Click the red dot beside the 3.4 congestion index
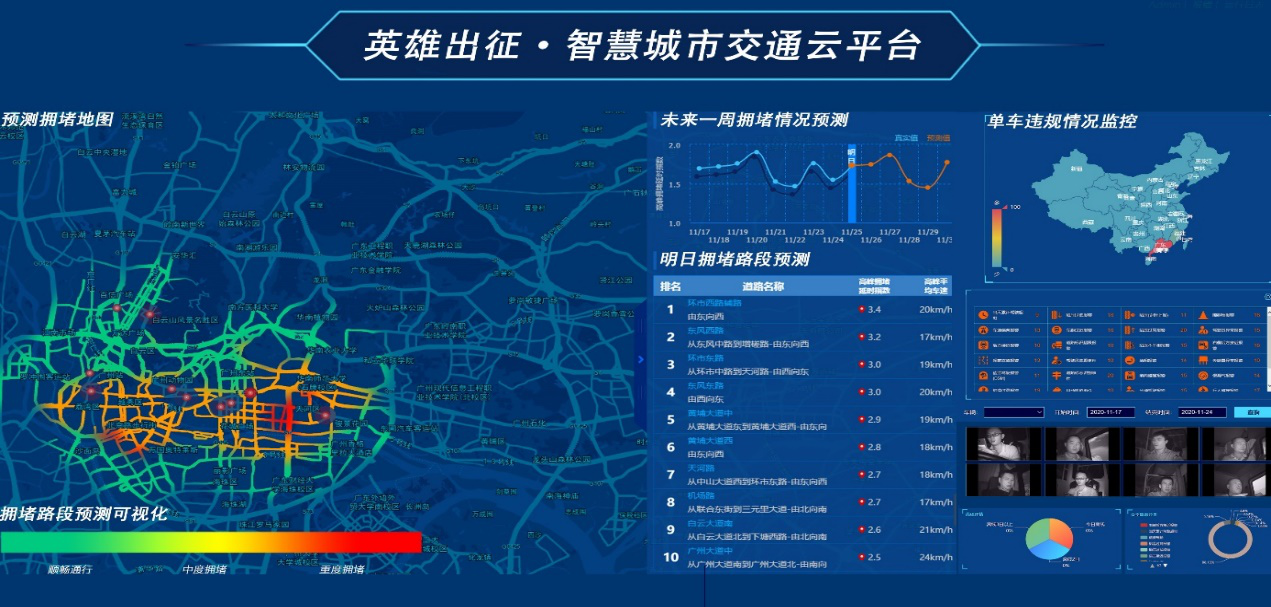 click(861, 310)
